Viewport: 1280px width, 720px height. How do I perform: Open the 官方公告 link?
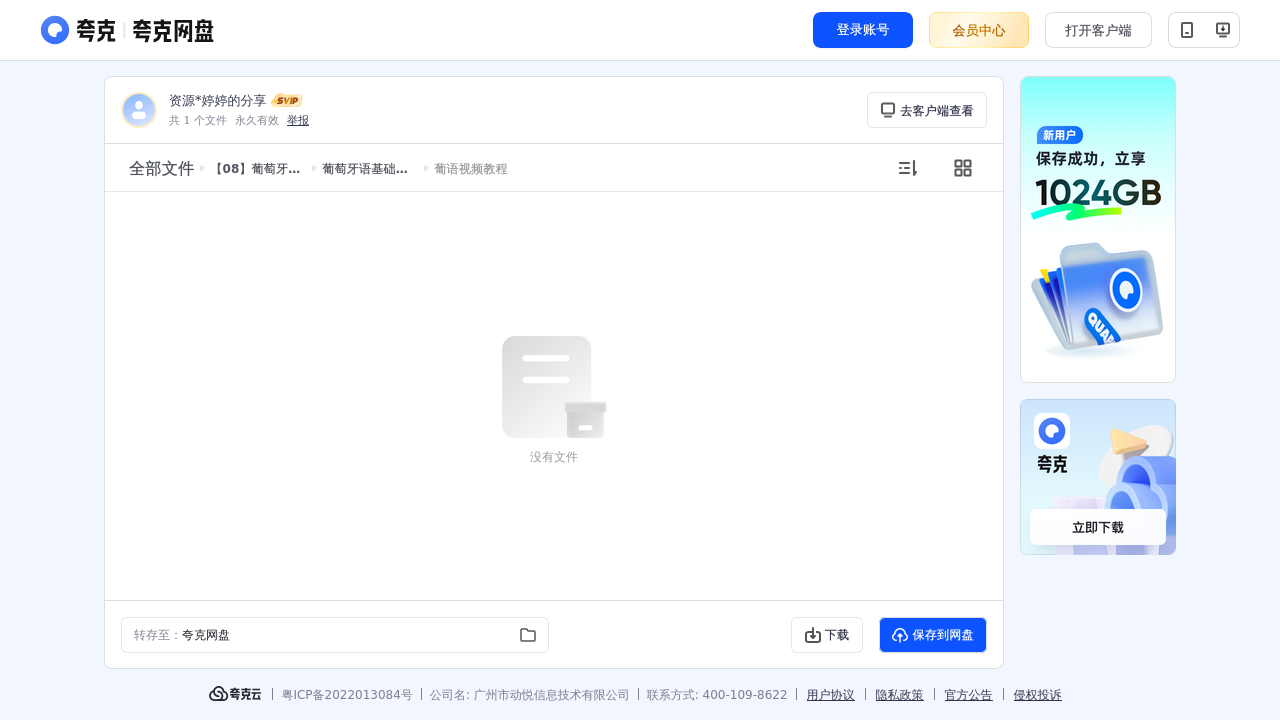click(x=969, y=695)
